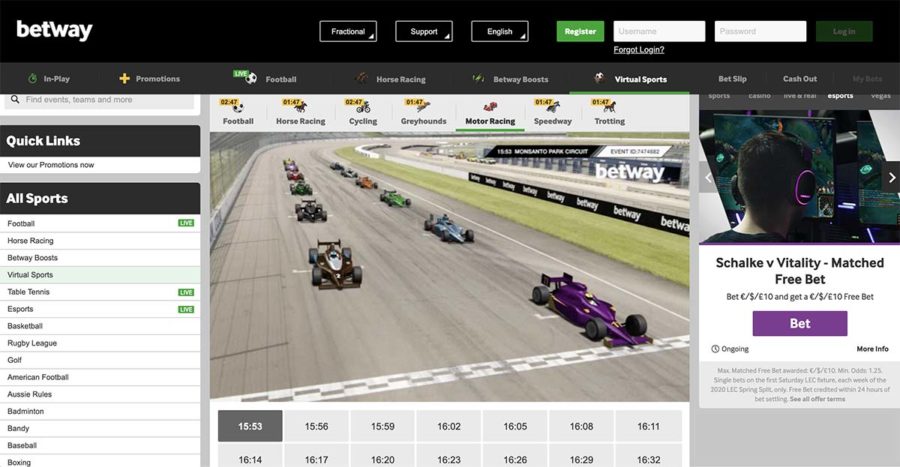Click the search magnifier icon

tap(14, 100)
